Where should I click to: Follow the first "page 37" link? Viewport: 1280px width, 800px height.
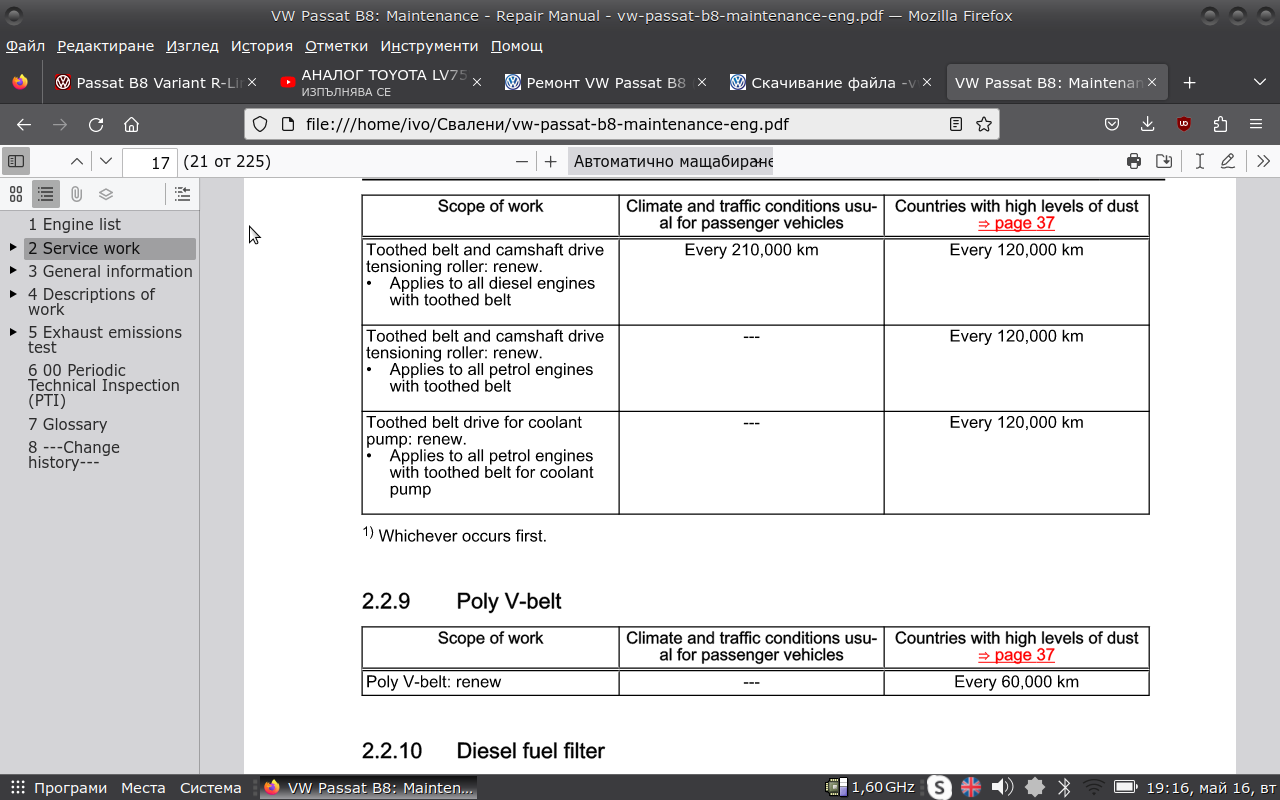[1016, 223]
